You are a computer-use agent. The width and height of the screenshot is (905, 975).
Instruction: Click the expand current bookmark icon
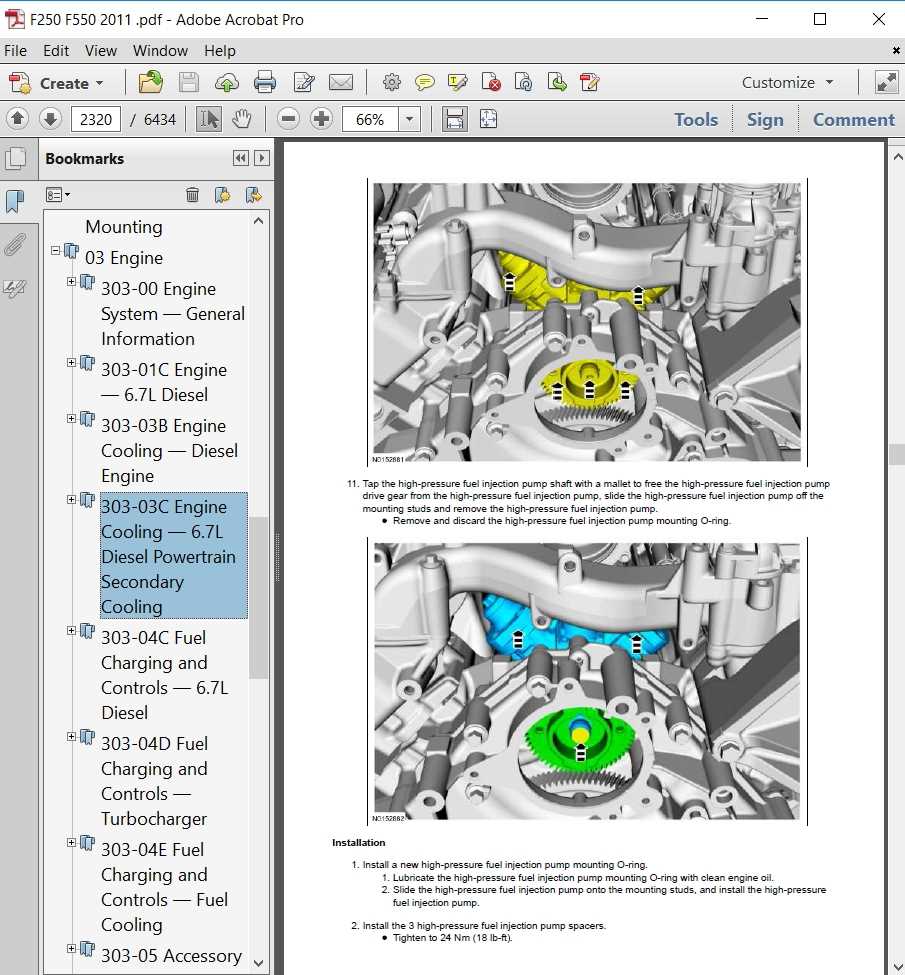(x=253, y=195)
